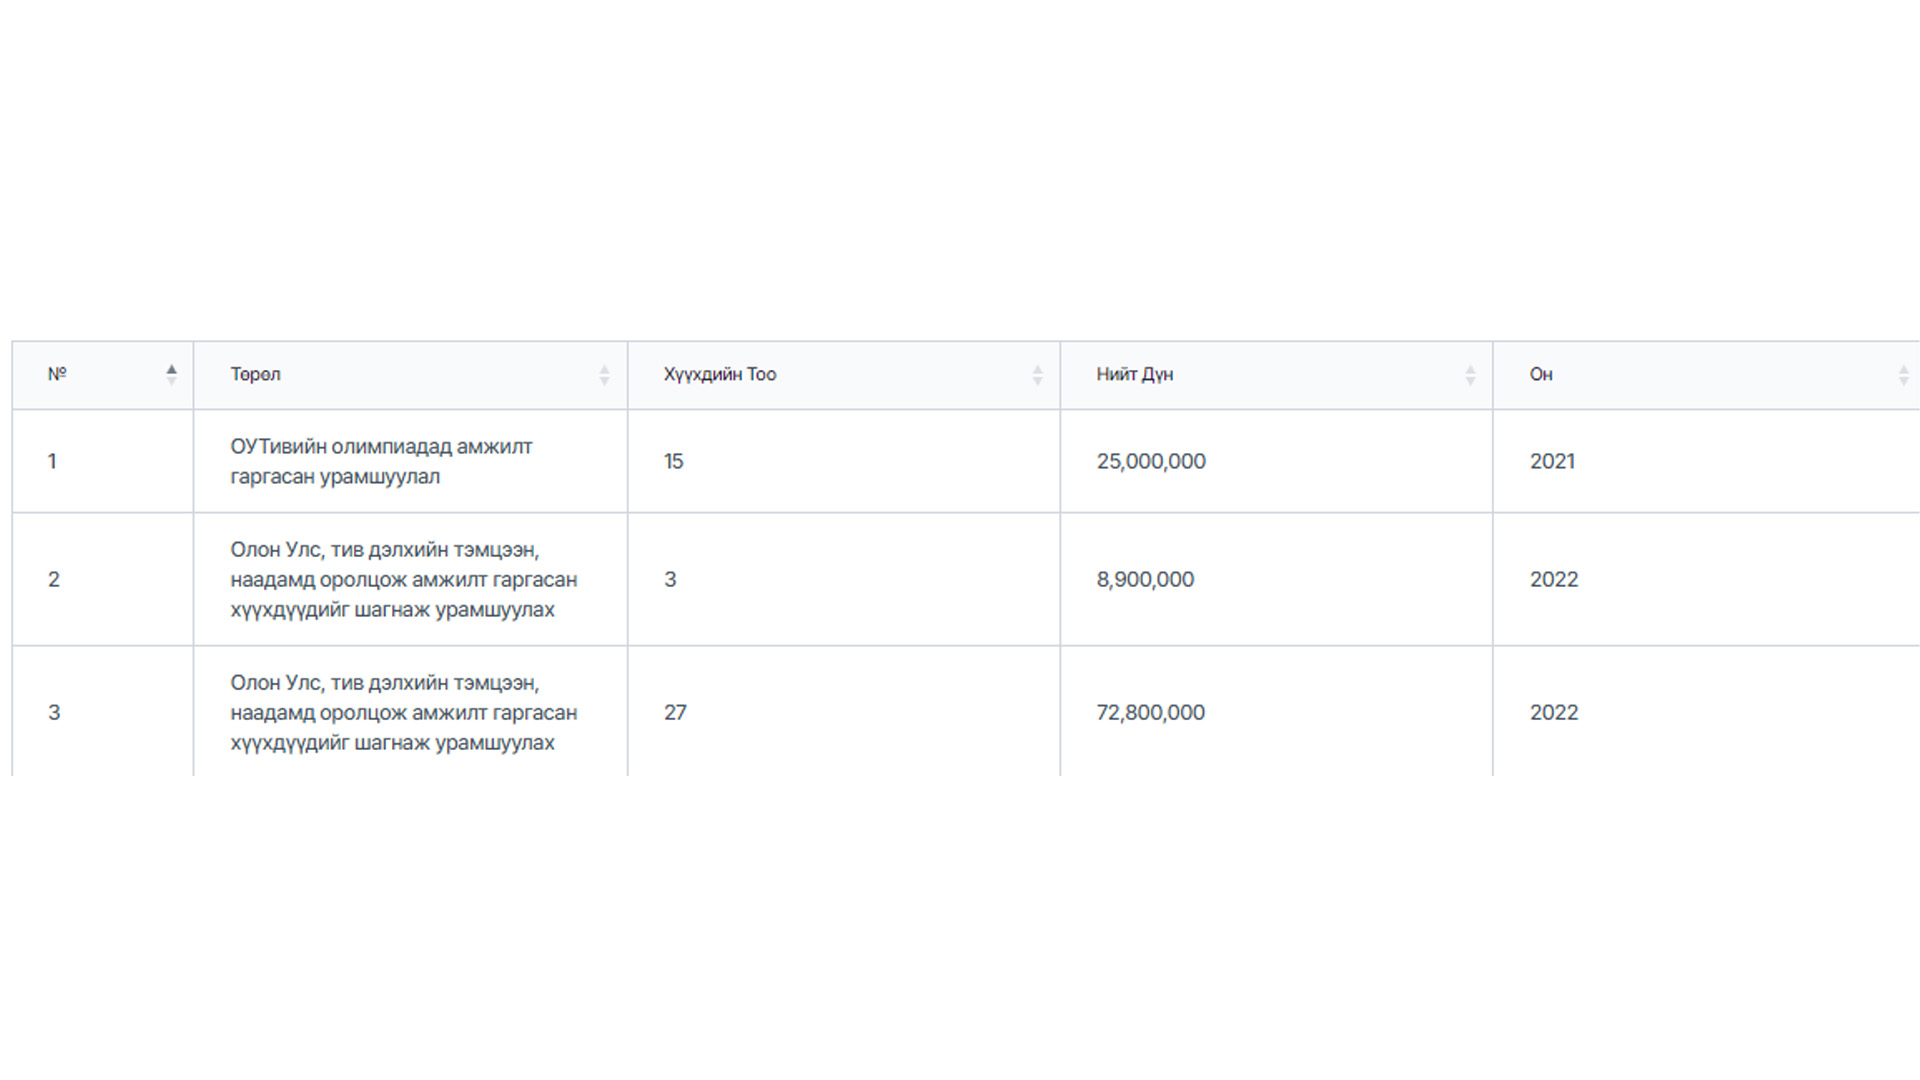
Task: Click the Төрөл header text
Action: pyautogui.click(x=255, y=374)
